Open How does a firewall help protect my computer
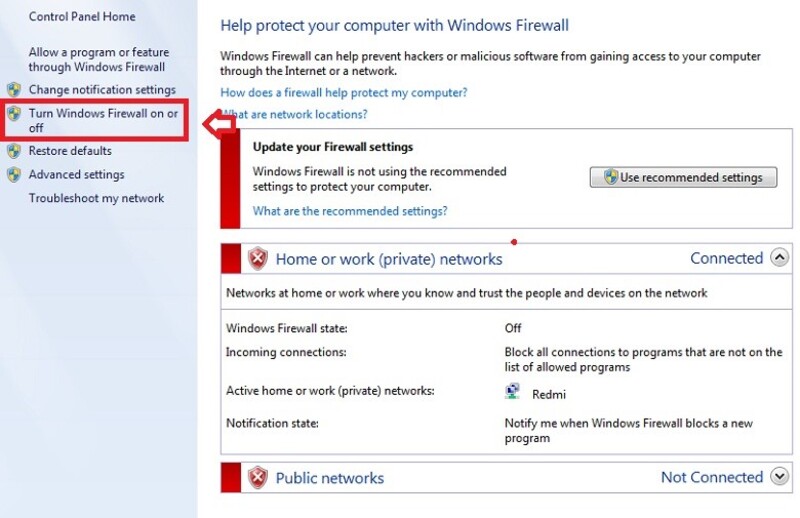The image size is (800, 518). click(343, 92)
